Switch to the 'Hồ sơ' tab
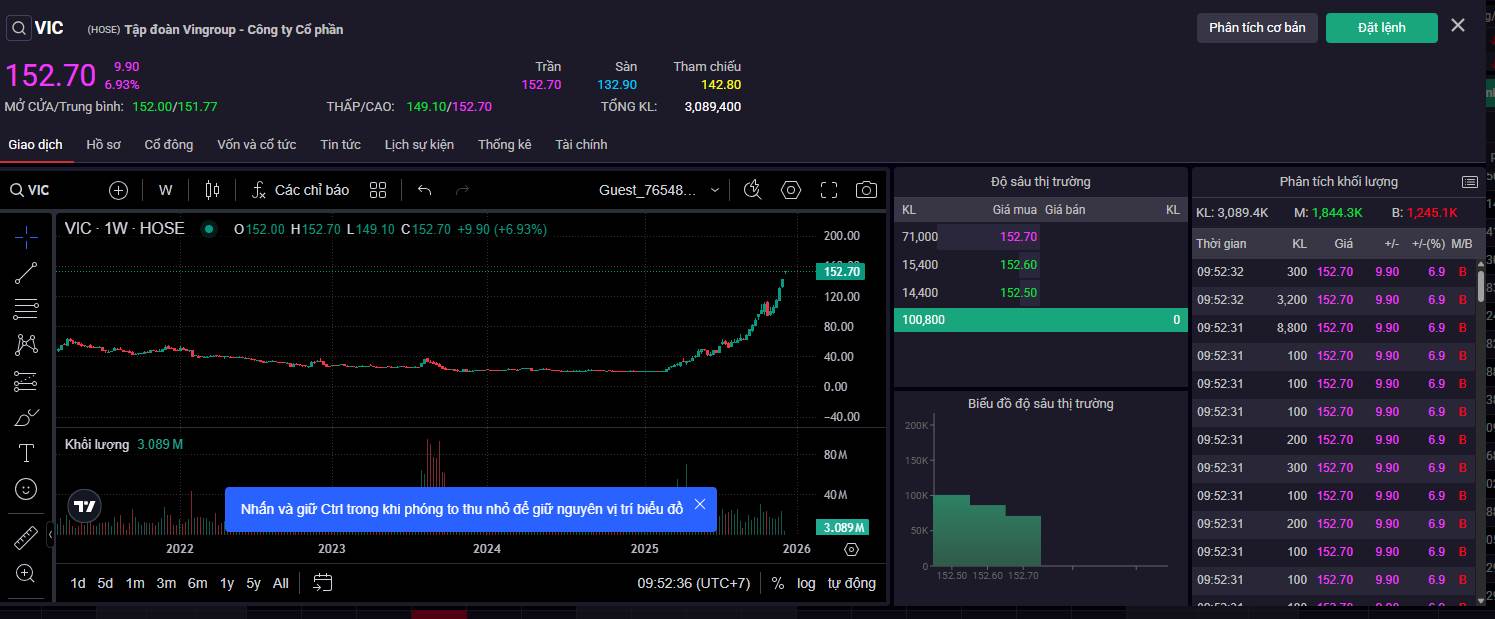Screen dimensions: 1495x619 tap(103, 144)
